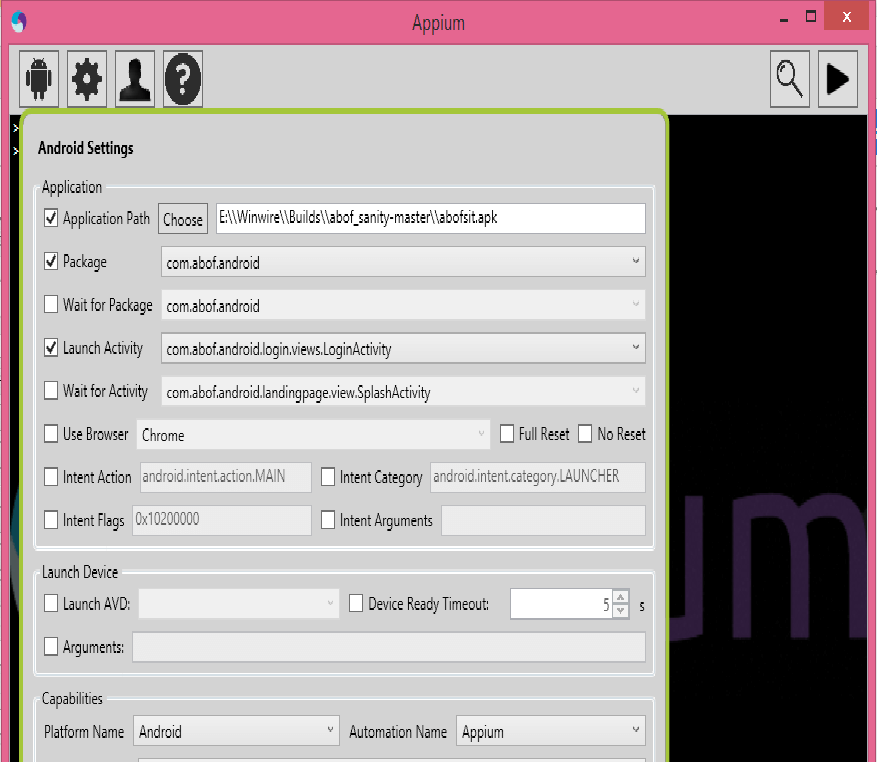The height and width of the screenshot is (762, 877).
Task: Increase Device Ready Timeout with up arrow
Action: 621,597
